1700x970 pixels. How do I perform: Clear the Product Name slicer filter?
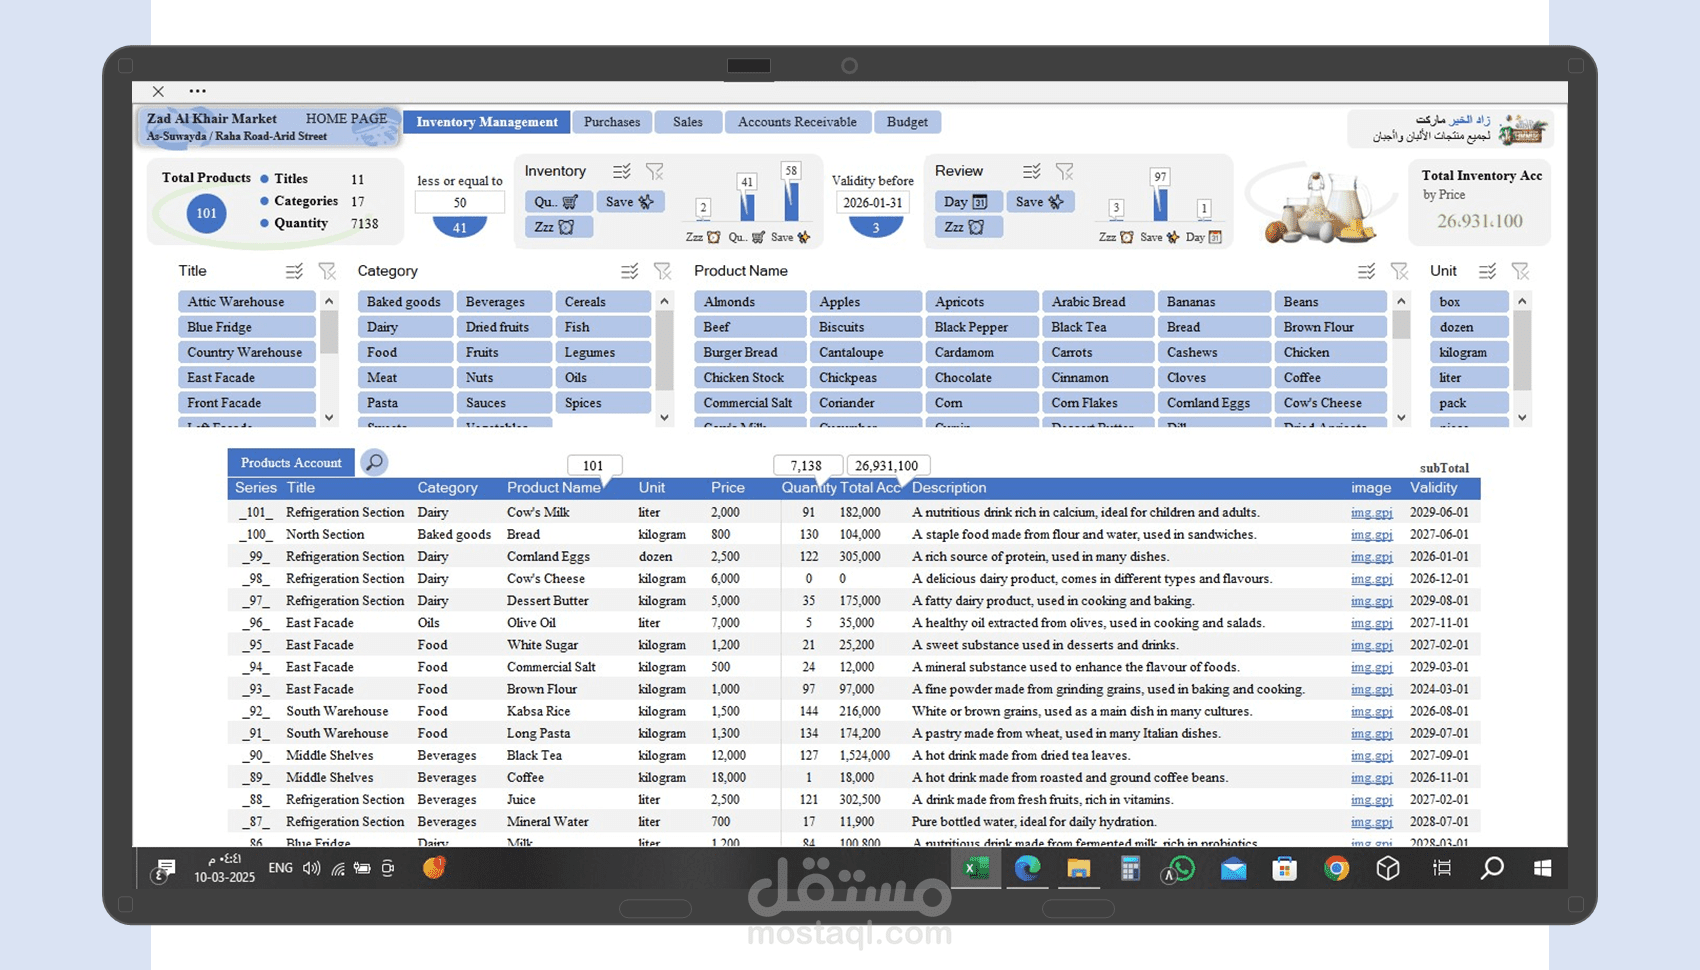pyautogui.click(x=1399, y=270)
